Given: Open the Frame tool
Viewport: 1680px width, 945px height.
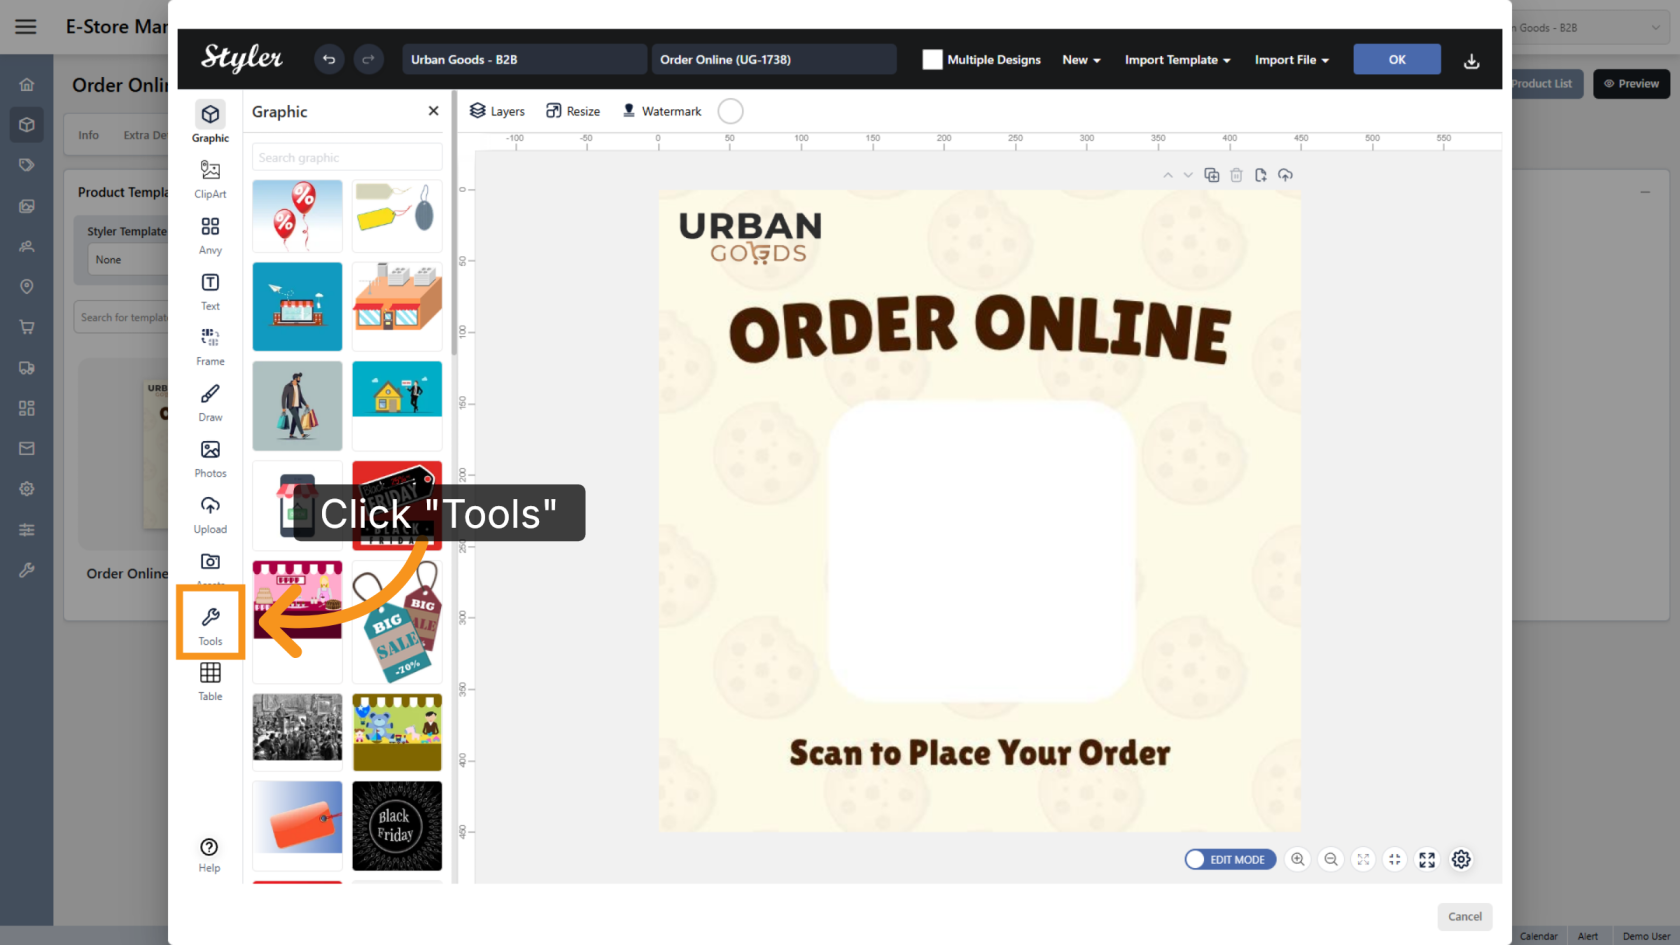Looking at the screenshot, I should click(210, 346).
